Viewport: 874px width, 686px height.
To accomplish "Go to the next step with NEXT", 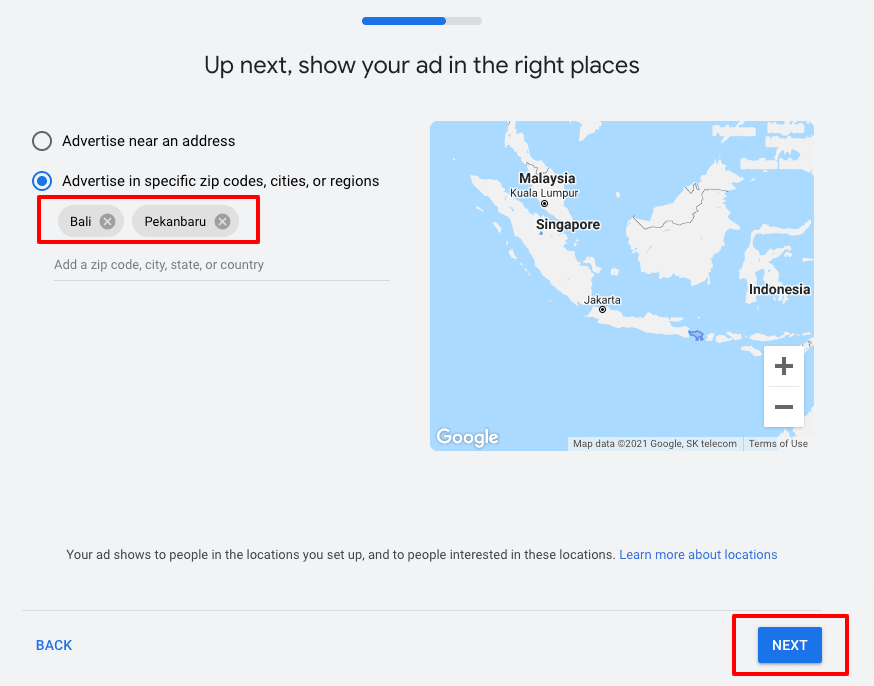I will pyautogui.click(x=789, y=645).
